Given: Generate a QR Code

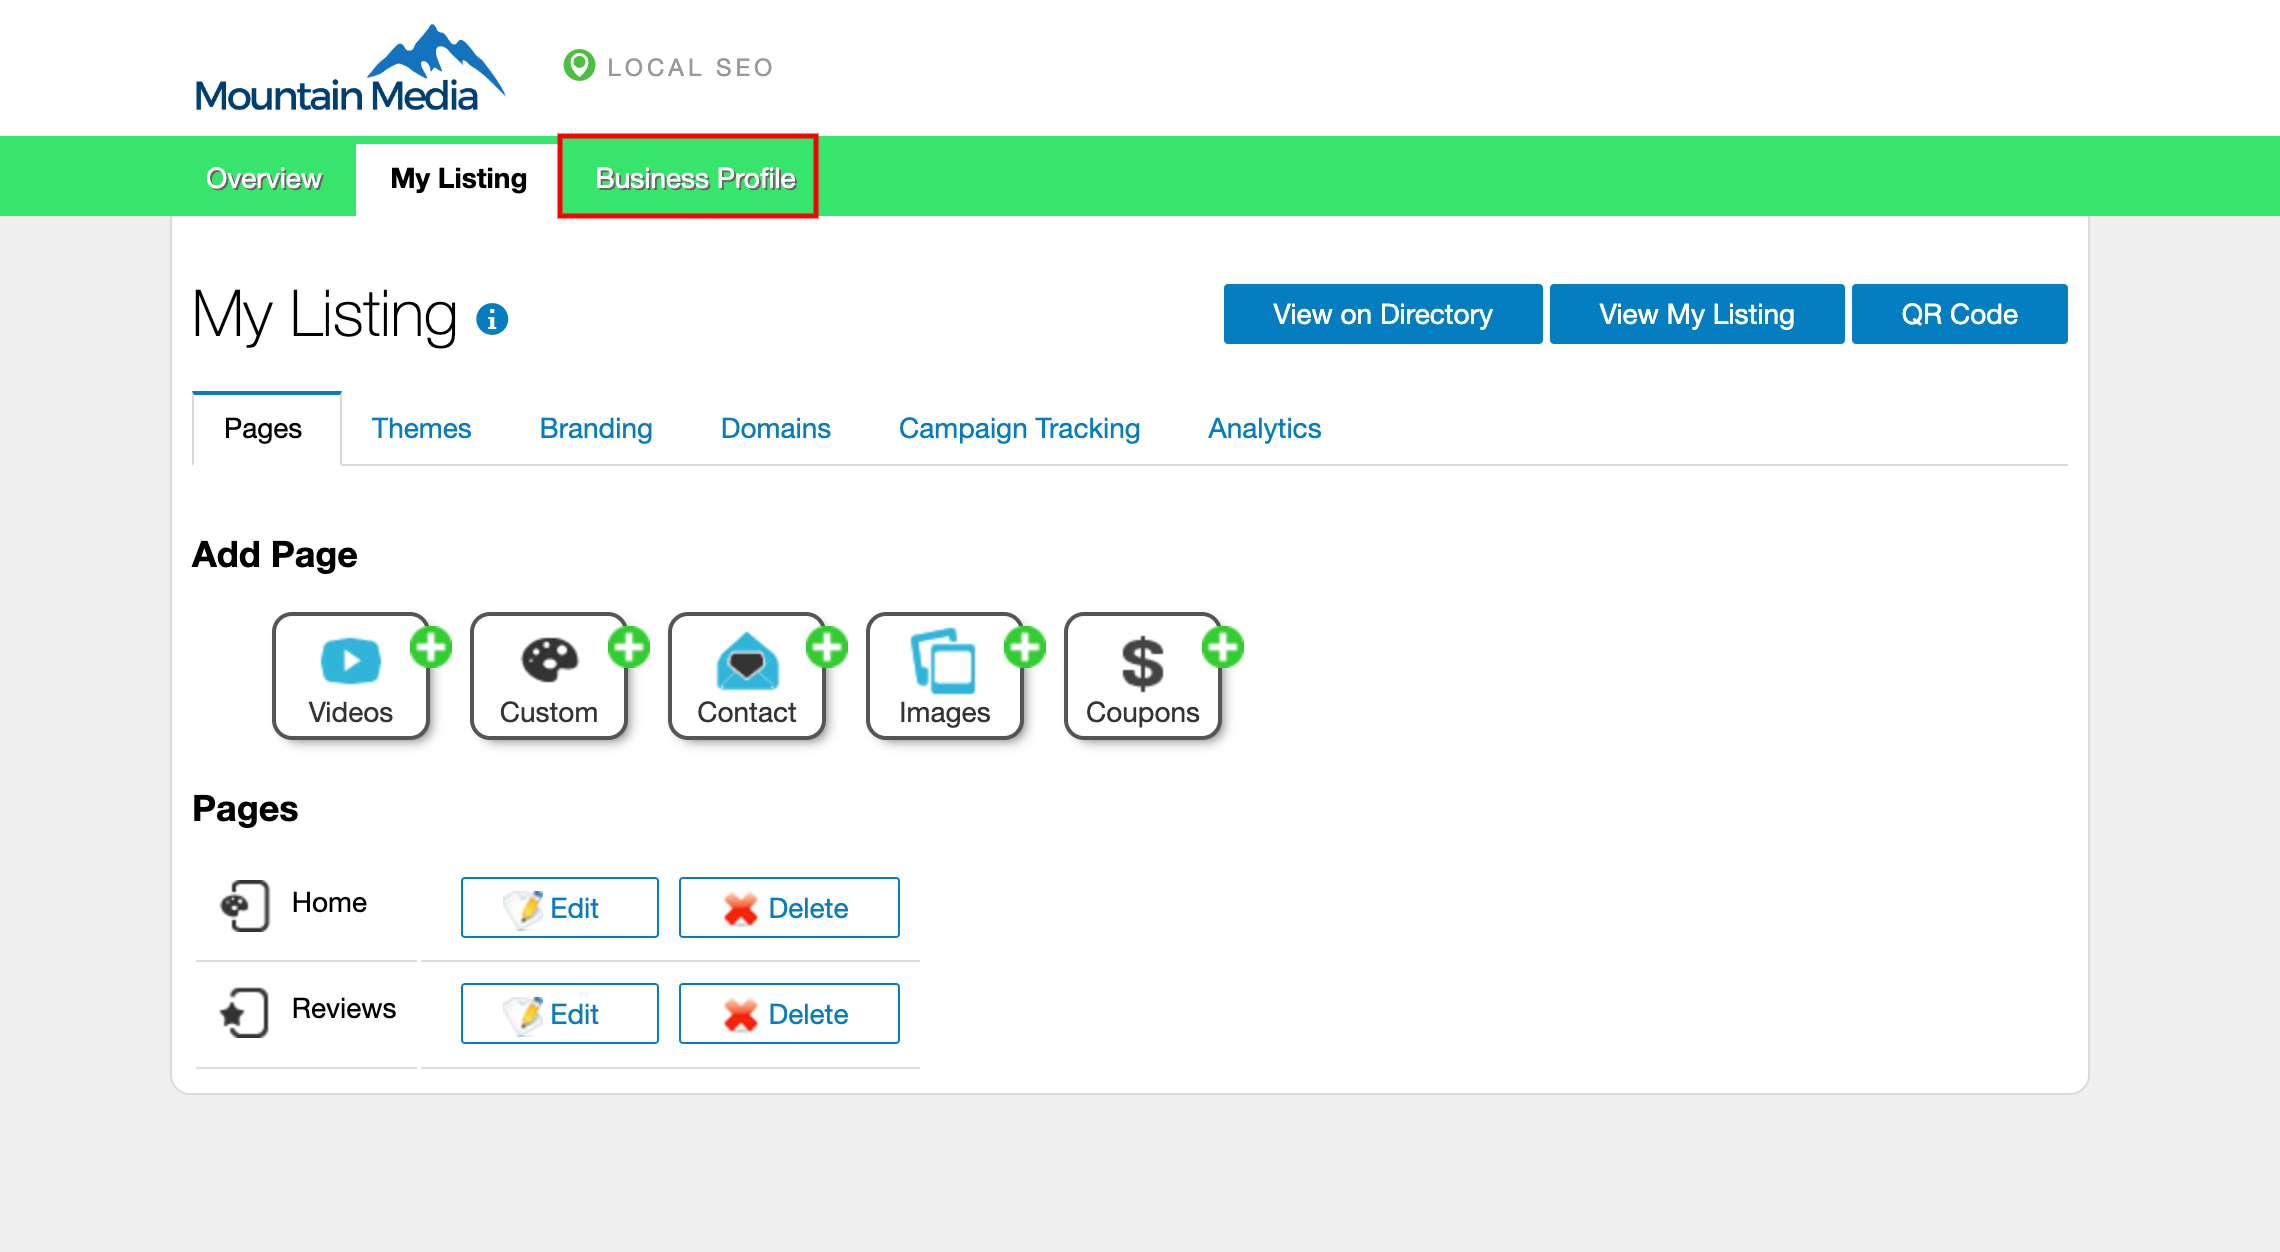Looking at the screenshot, I should point(1958,314).
